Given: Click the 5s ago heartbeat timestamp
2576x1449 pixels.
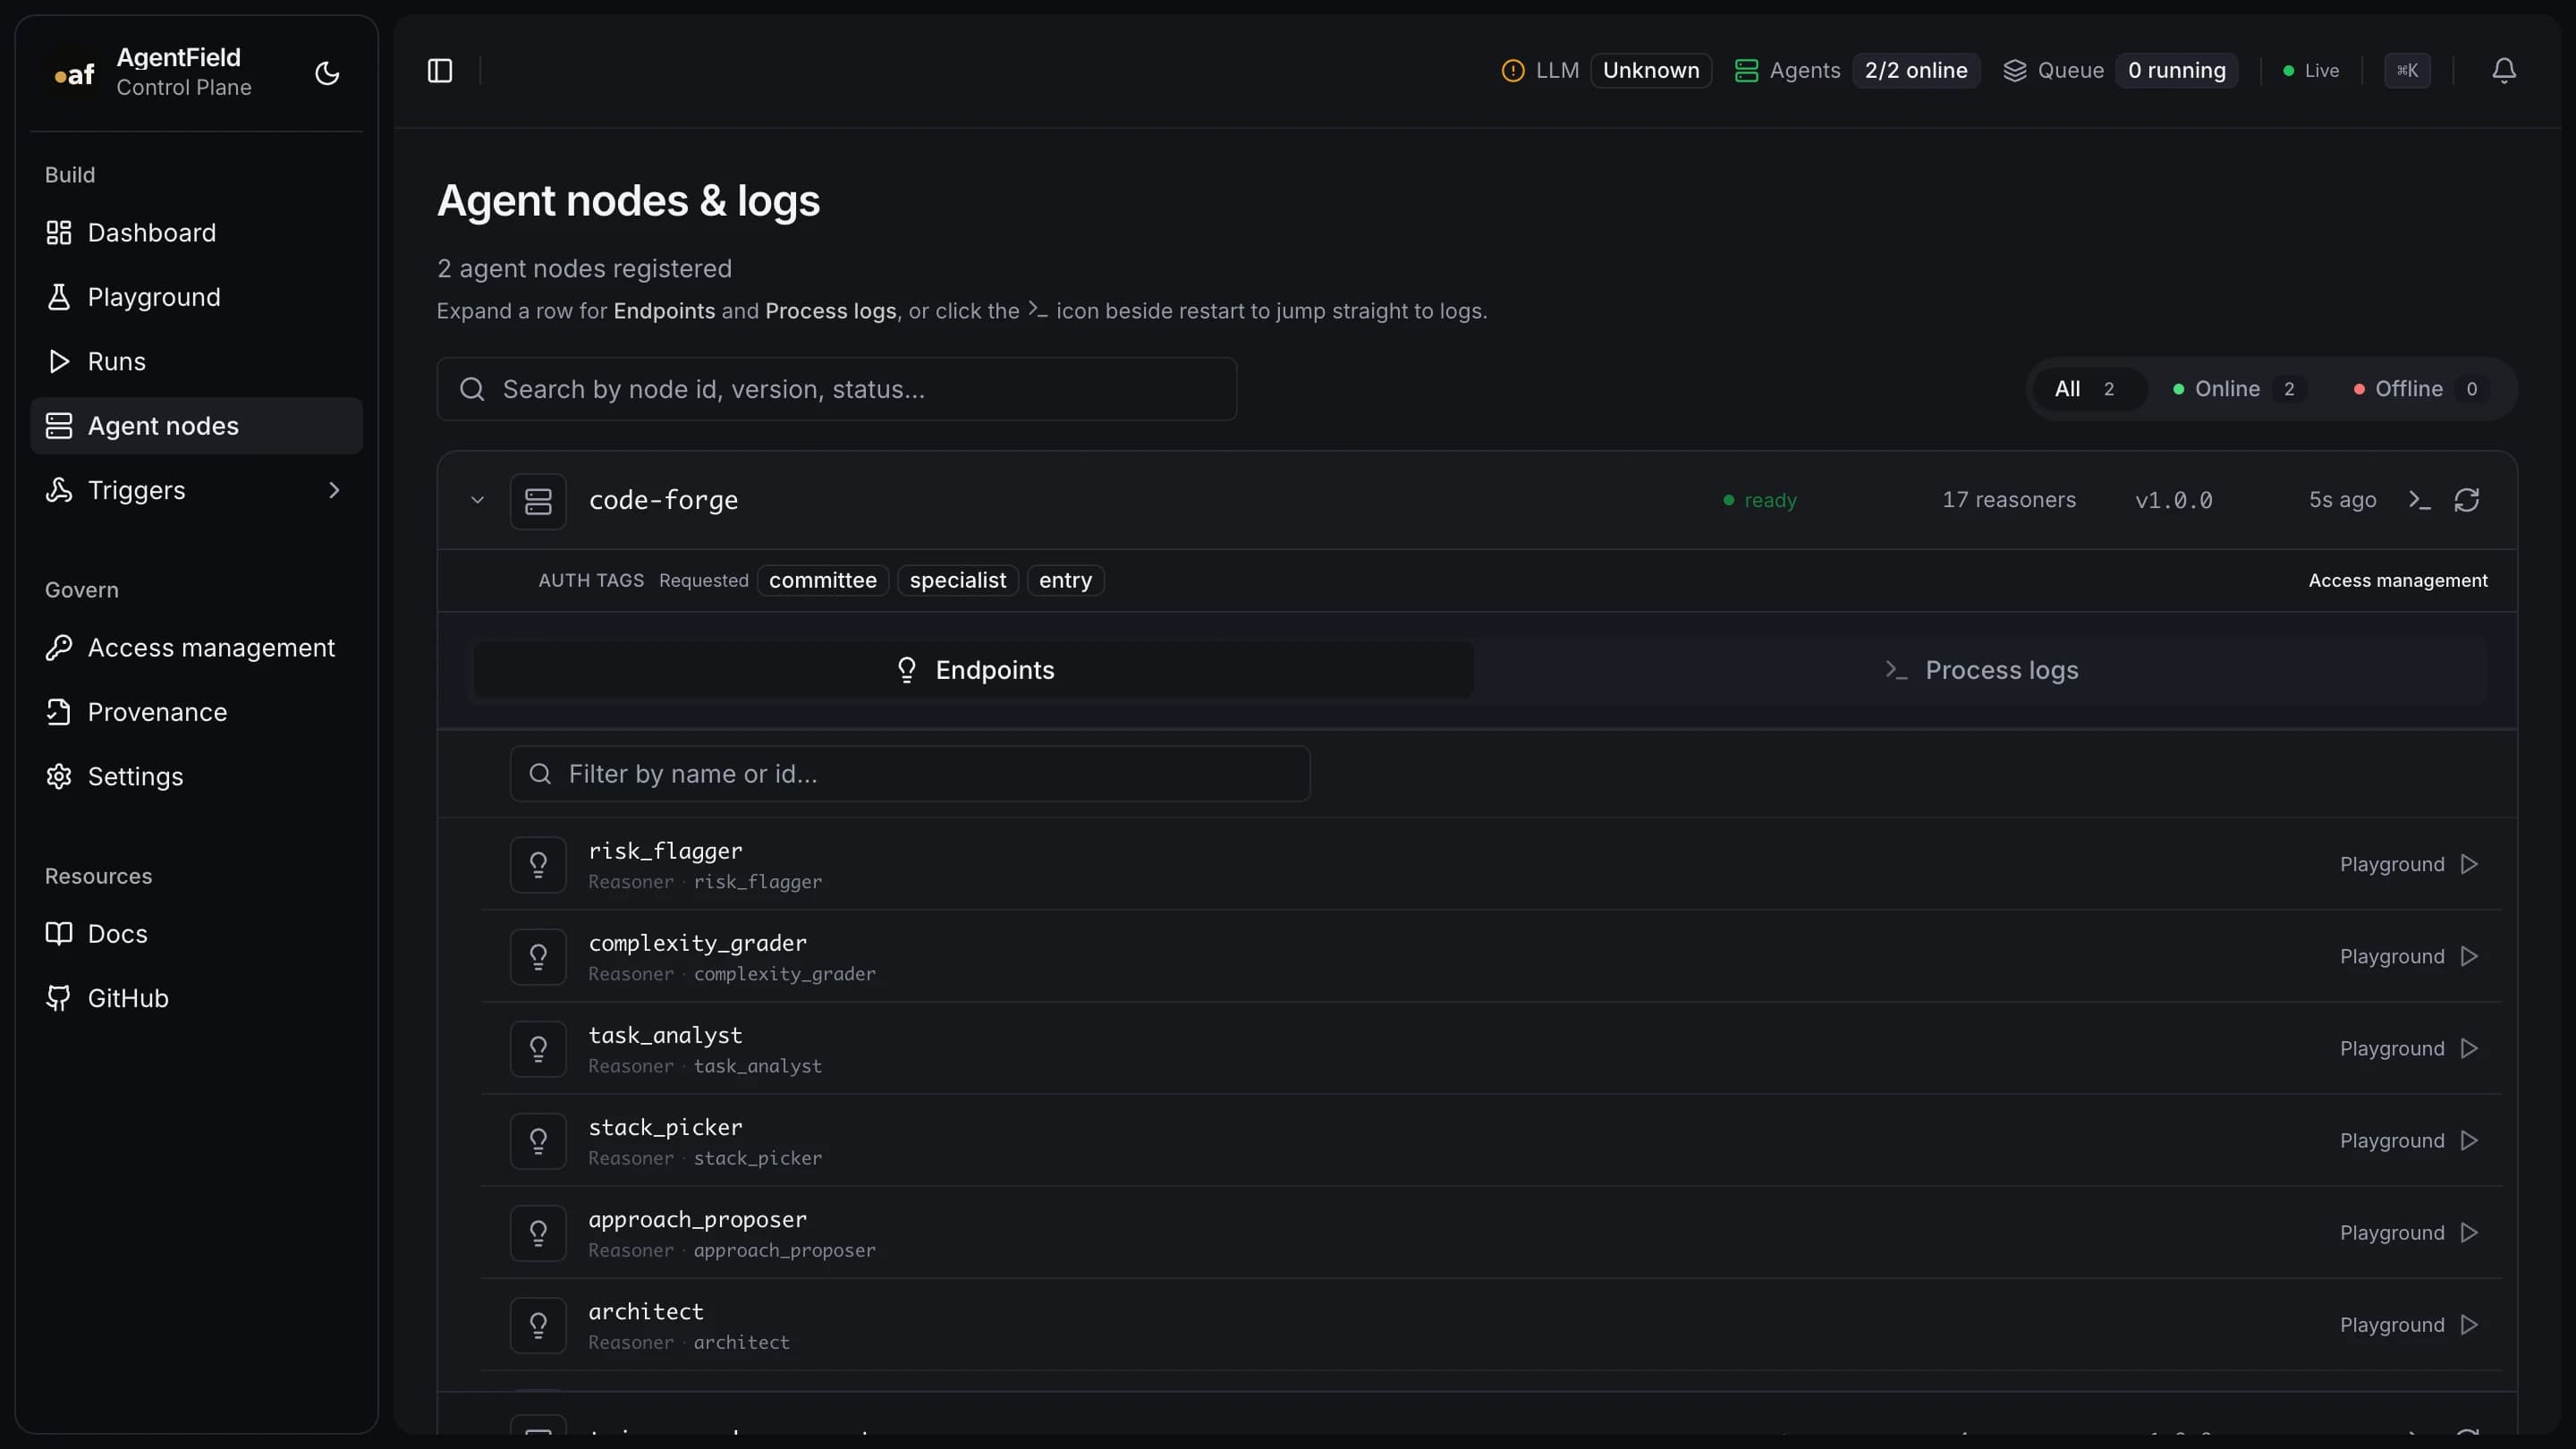Looking at the screenshot, I should pyautogui.click(x=2342, y=500).
